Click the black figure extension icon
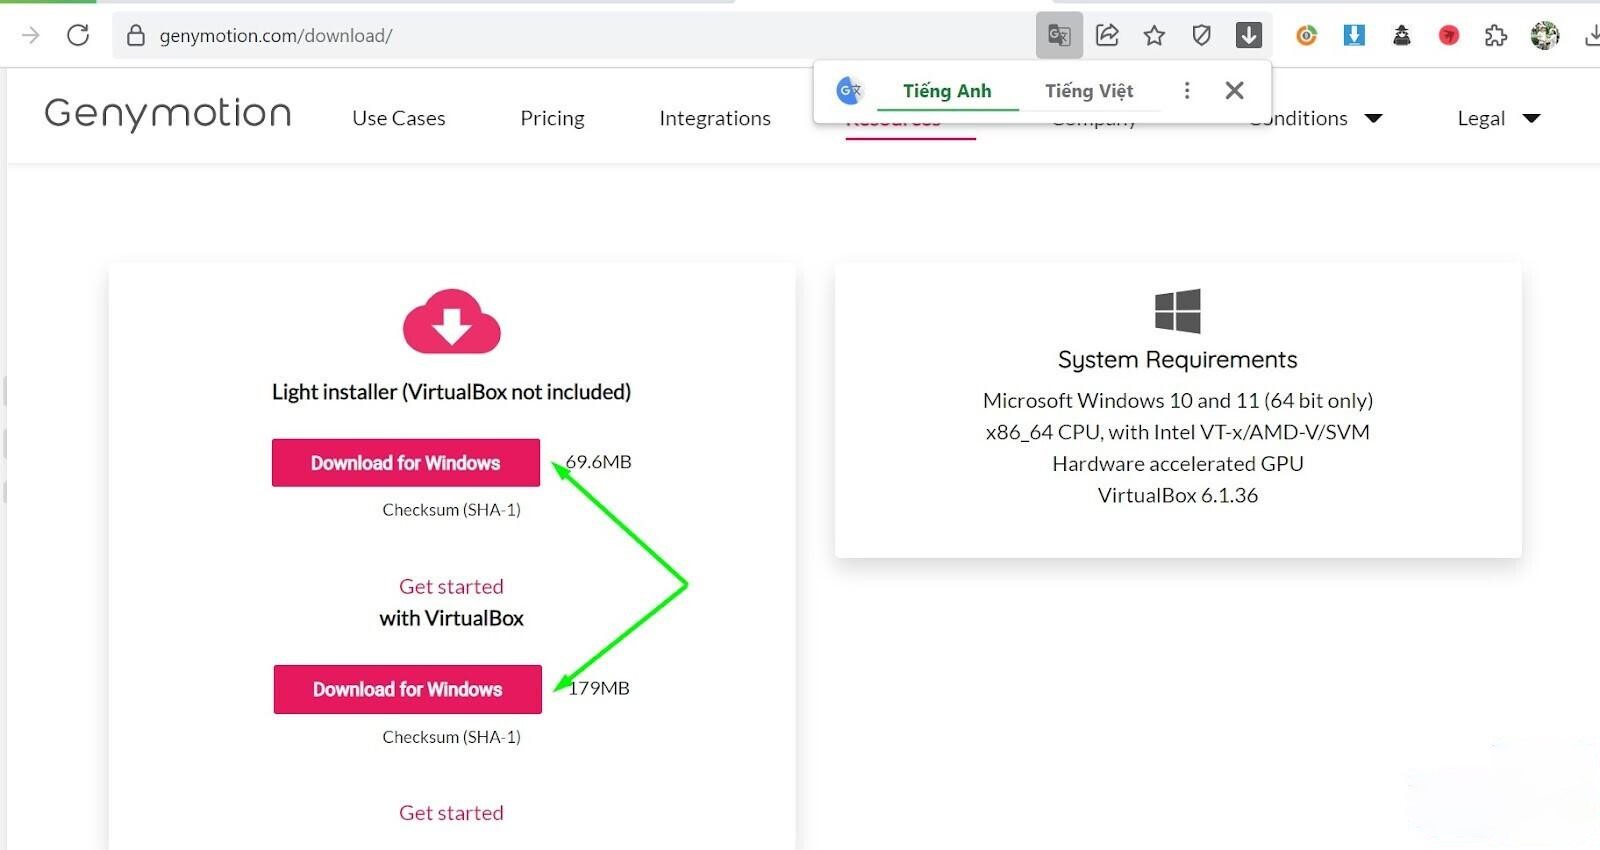Image resolution: width=1600 pixels, height=850 pixels. [x=1402, y=36]
